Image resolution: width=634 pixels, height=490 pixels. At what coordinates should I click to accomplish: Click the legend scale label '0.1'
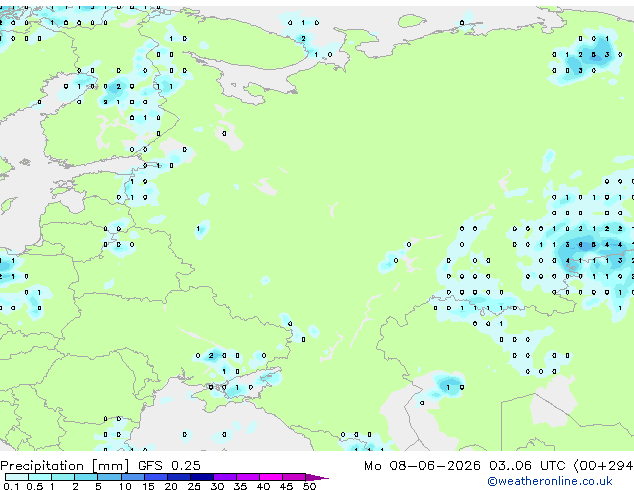tap(11, 486)
